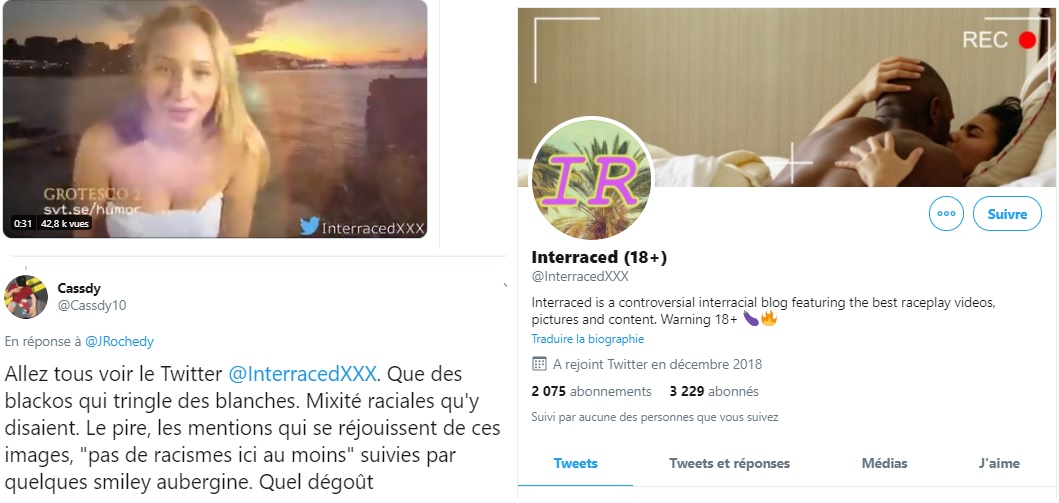Play the embedded video thumbnail
This screenshot has width=1059, height=503.
click(215, 119)
